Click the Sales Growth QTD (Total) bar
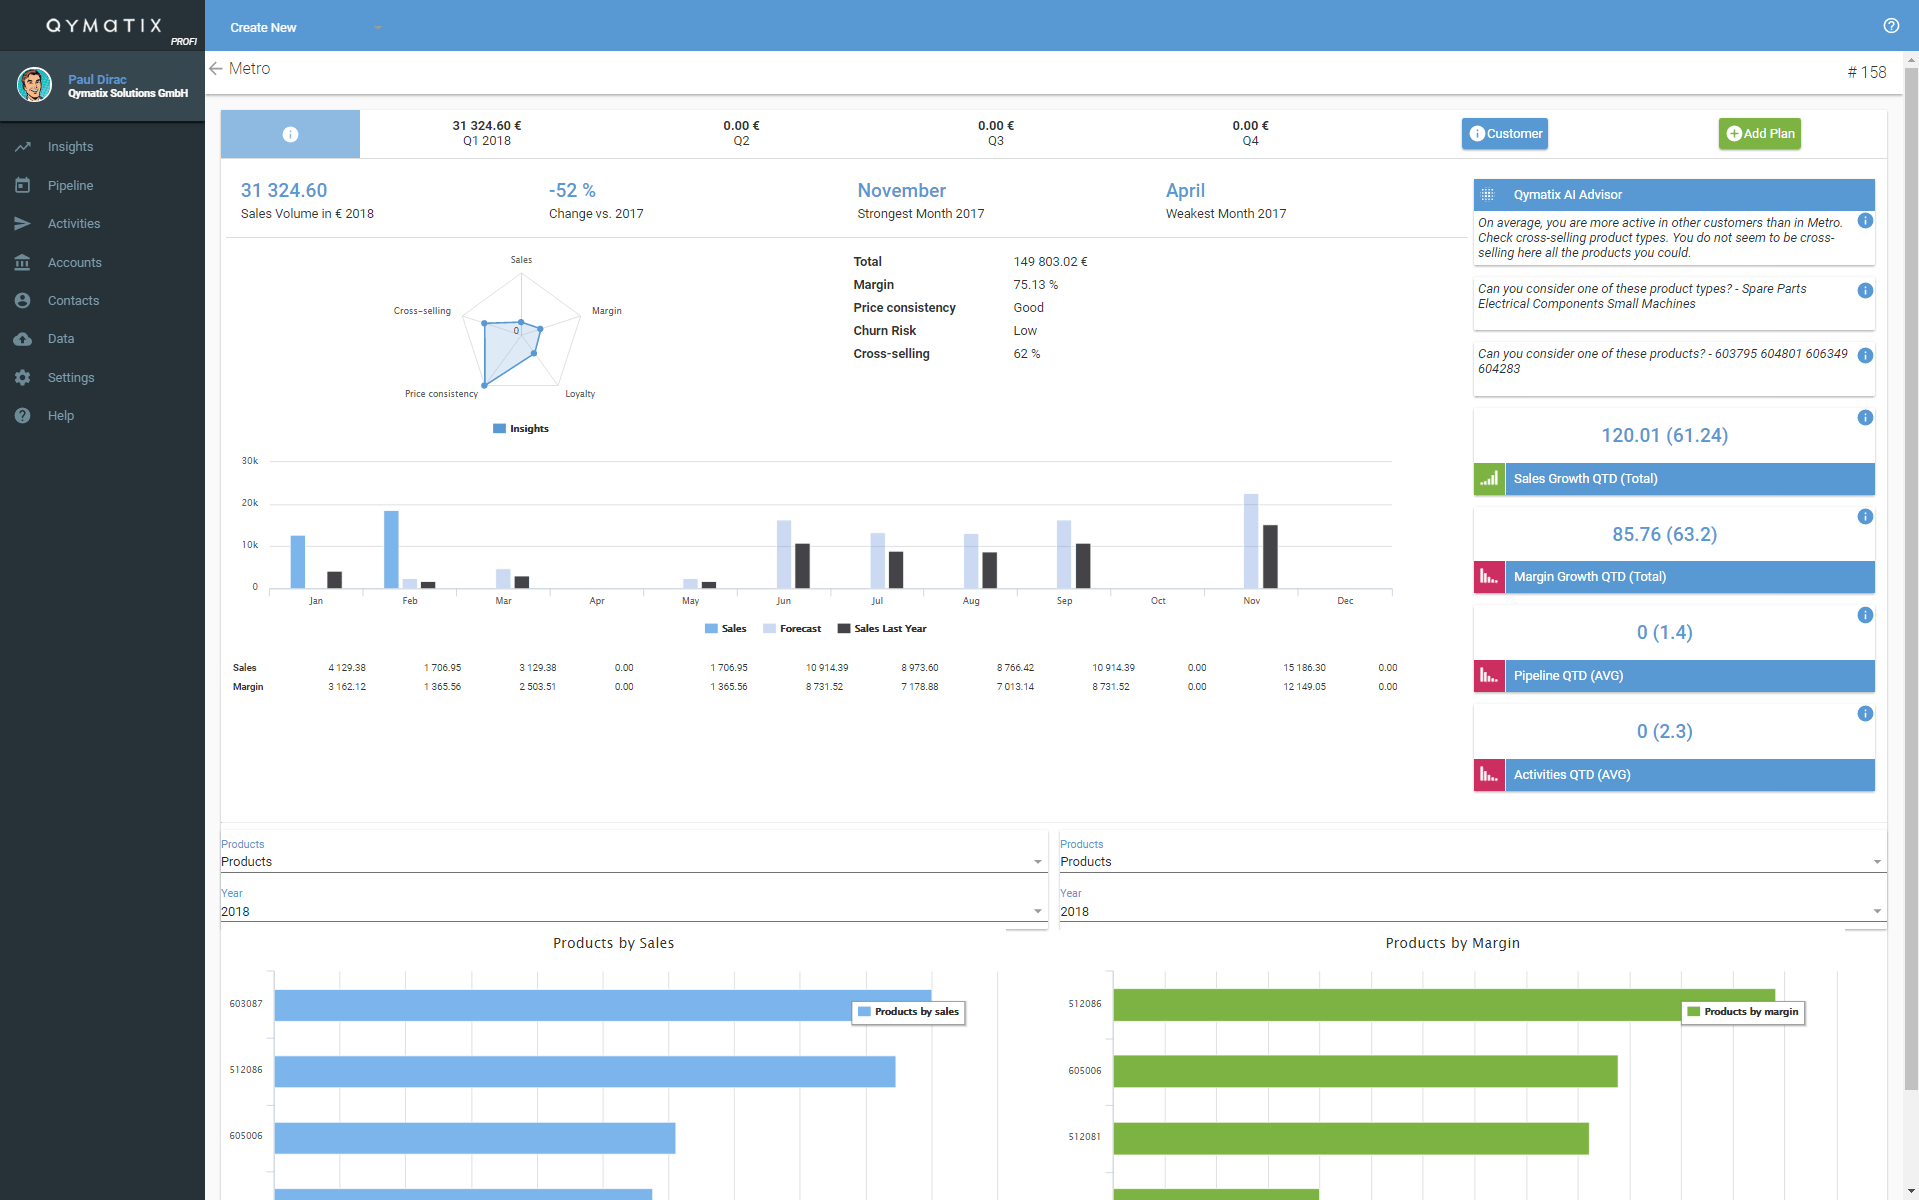 [x=1689, y=479]
